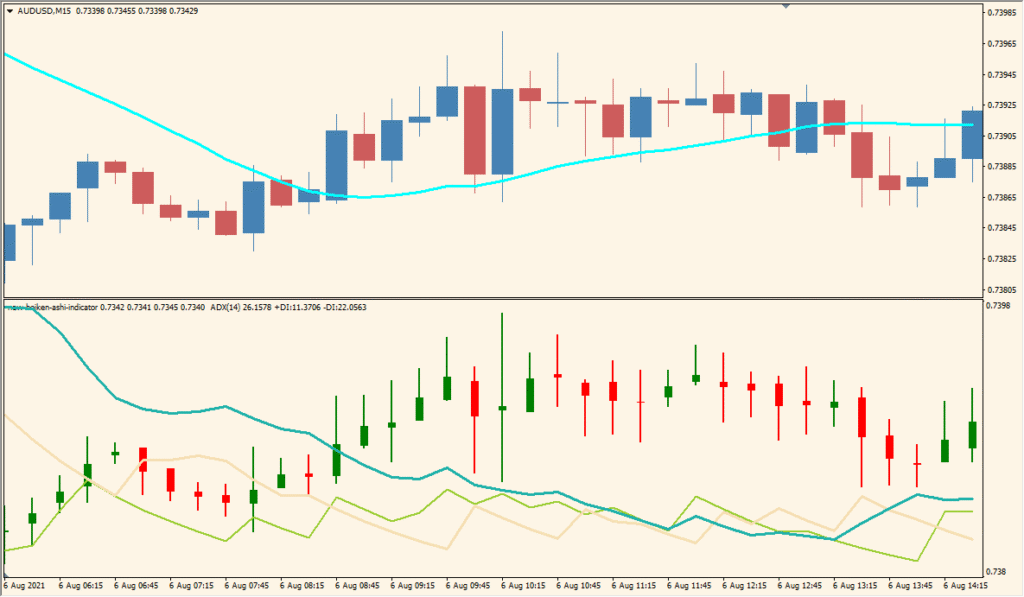Click the 0.7398 scale value of the indicator subwindow

[999, 306]
